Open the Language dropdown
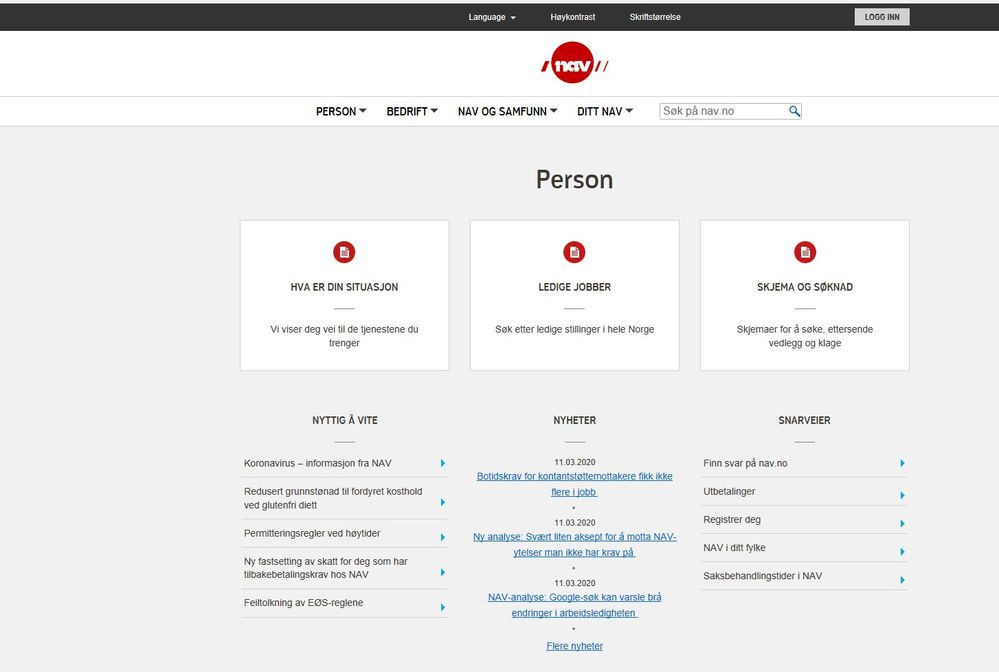Screen dimensions: 999x672 pyautogui.click(x=492, y=17)
